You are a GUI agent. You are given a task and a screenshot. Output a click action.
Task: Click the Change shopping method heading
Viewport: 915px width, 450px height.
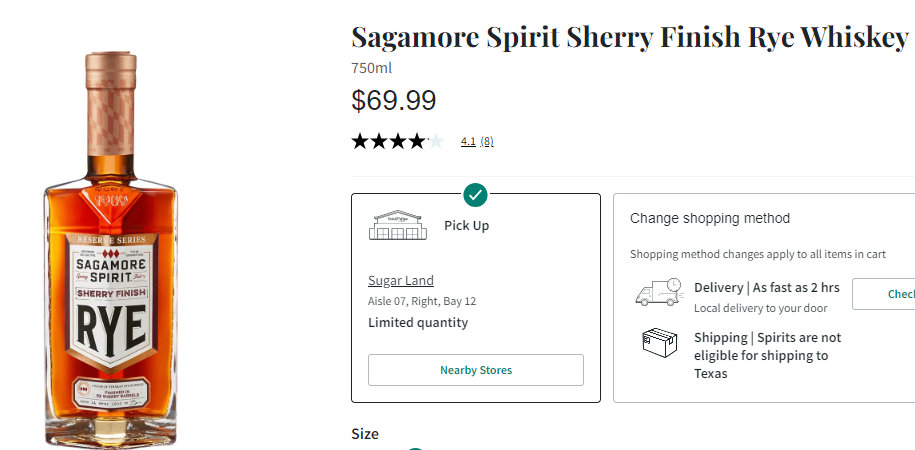pos(710,218)
